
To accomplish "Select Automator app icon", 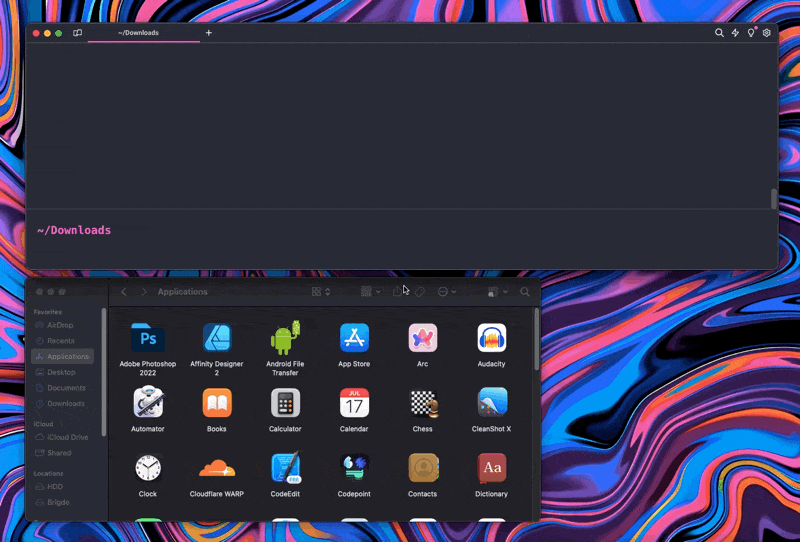I will tap(148, 403).
